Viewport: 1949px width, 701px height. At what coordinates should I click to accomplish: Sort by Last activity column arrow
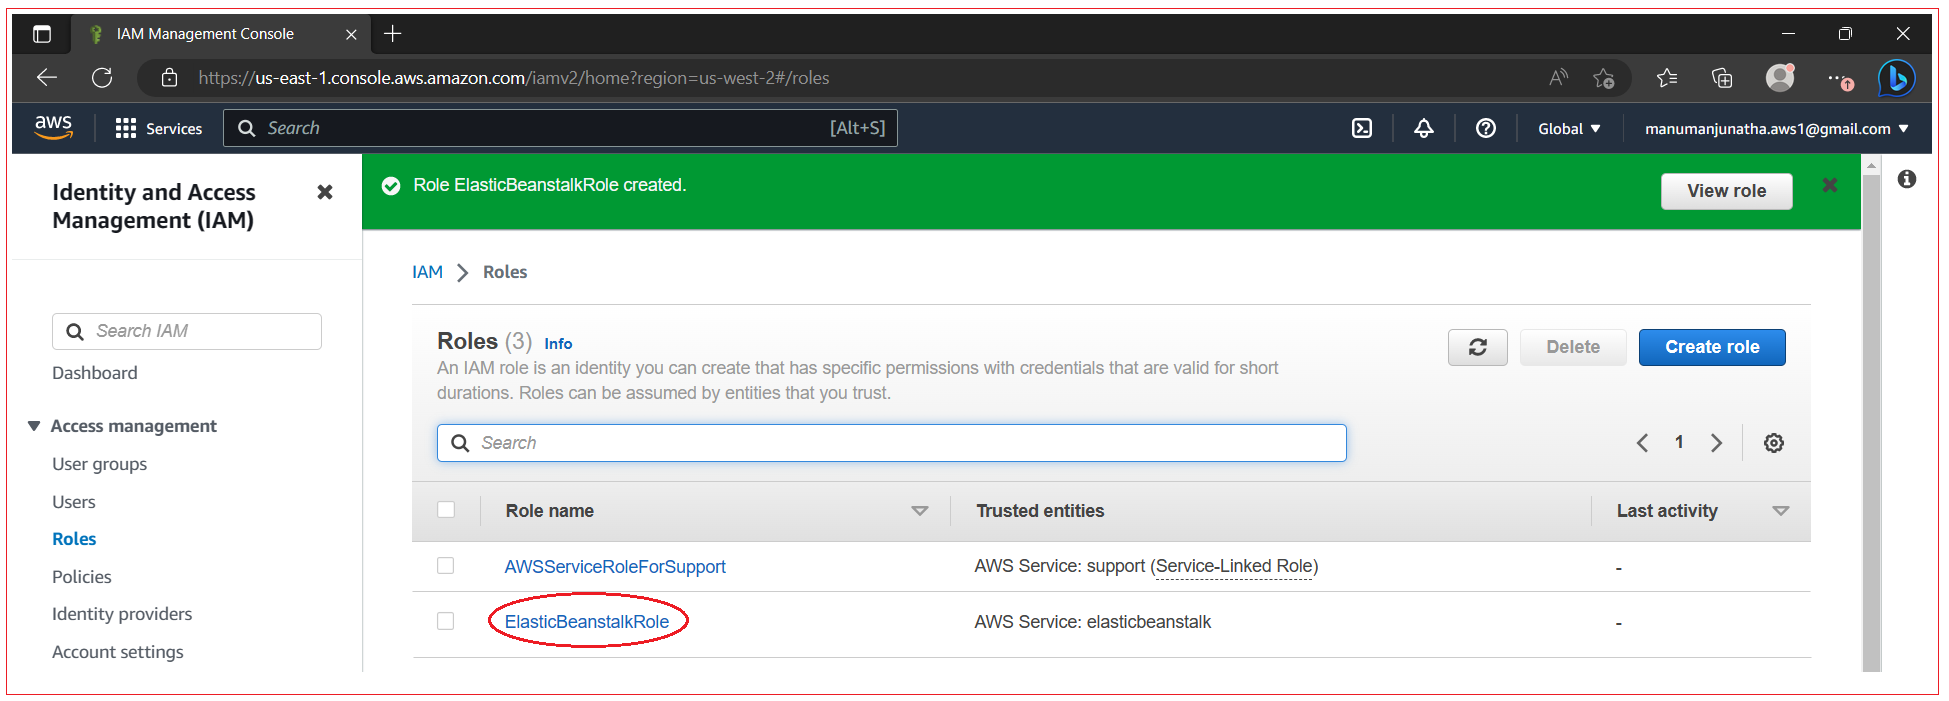(x=1781, y=511)
